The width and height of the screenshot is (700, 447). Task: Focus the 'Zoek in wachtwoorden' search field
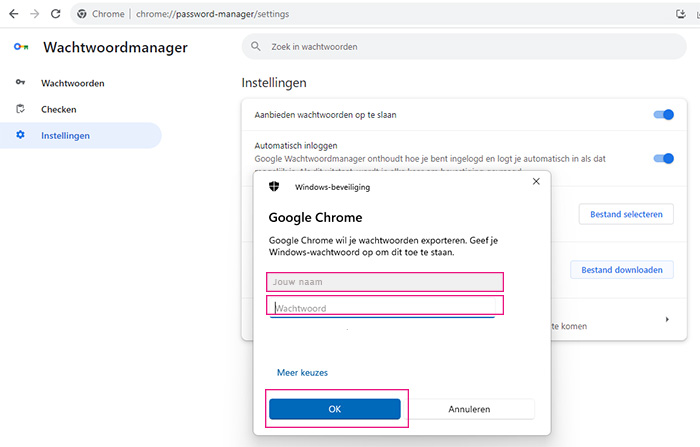click(x=464, y=46)
